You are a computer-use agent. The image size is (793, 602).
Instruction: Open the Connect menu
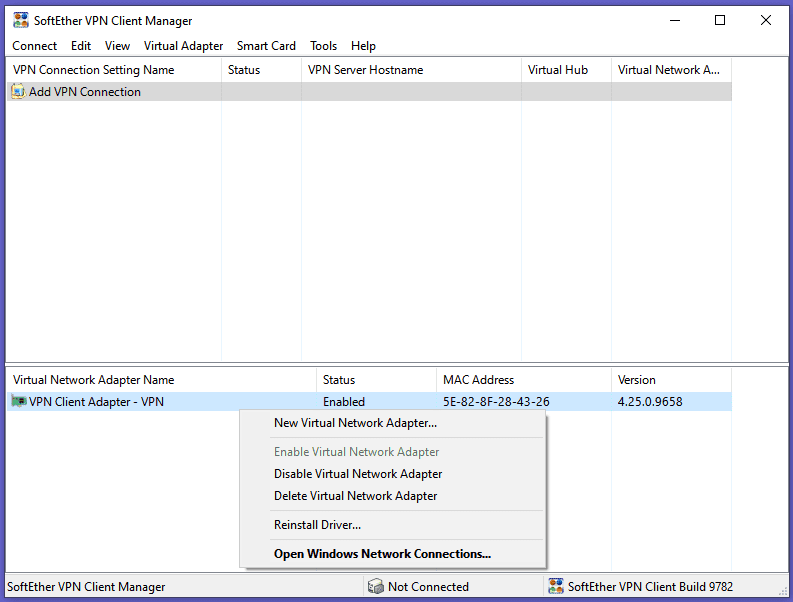34,46
